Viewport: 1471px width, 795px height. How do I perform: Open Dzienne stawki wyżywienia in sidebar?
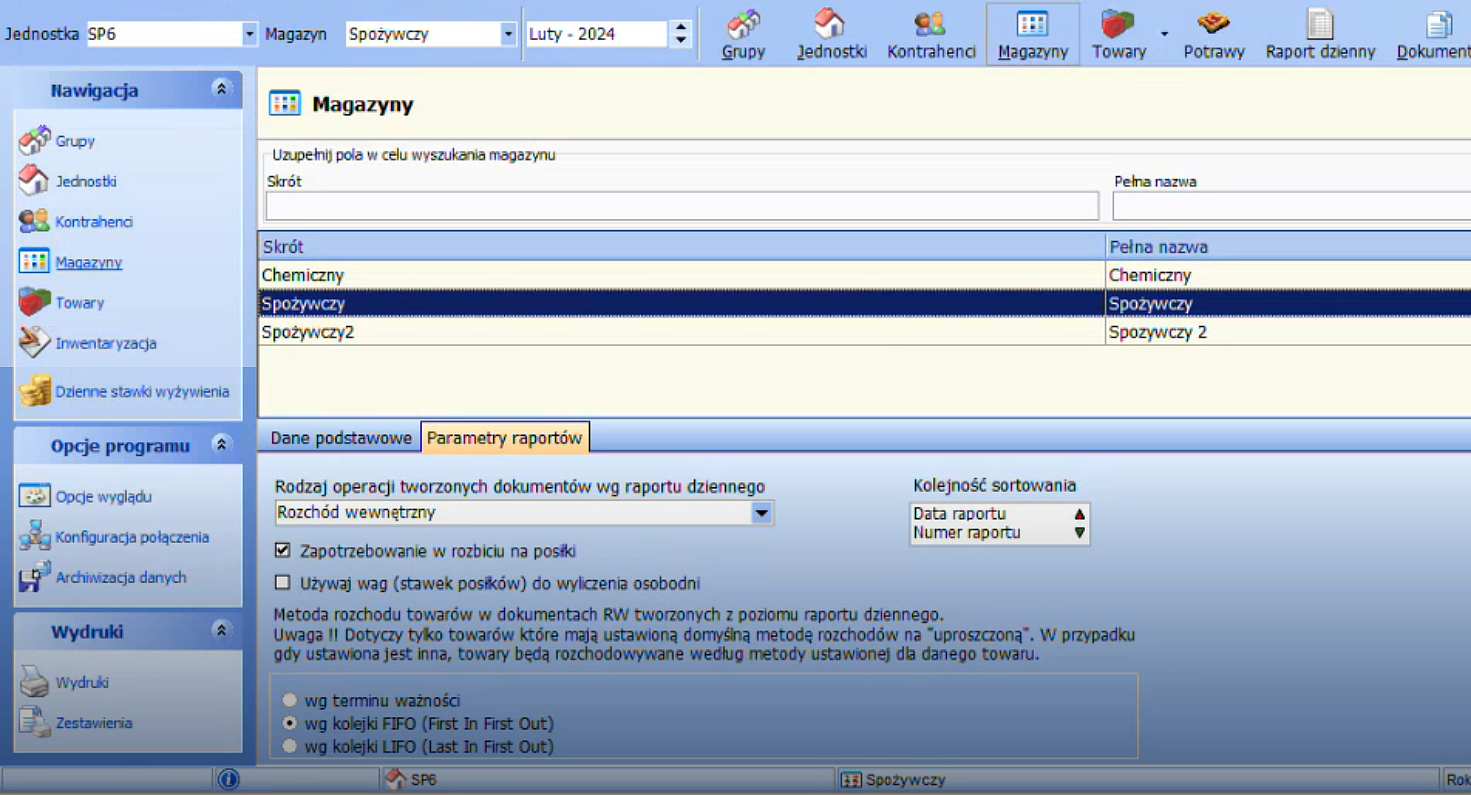(x=141, y=392)
